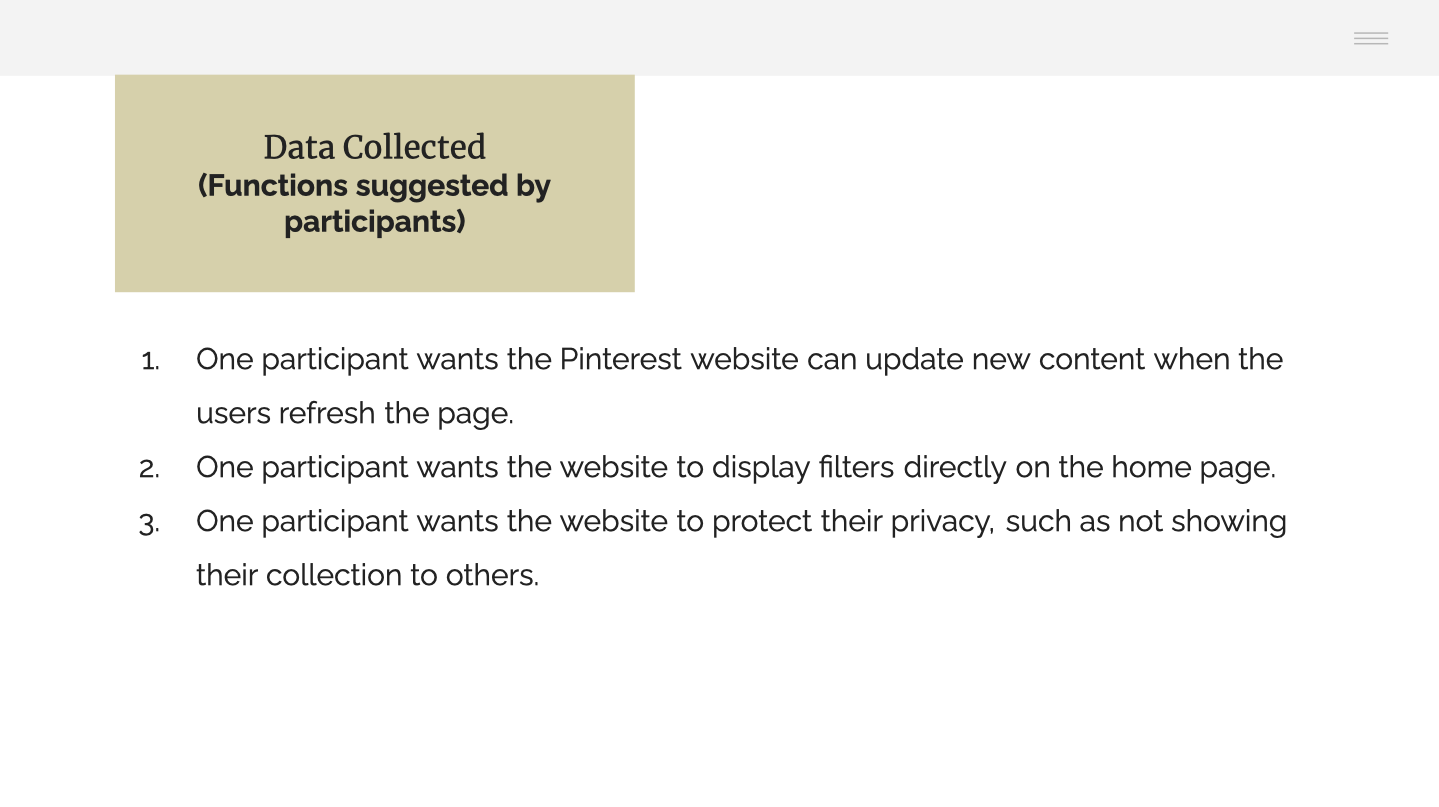Click the gray top header bar
Screen dimensions: 1439x807
(x=719, y=37)
